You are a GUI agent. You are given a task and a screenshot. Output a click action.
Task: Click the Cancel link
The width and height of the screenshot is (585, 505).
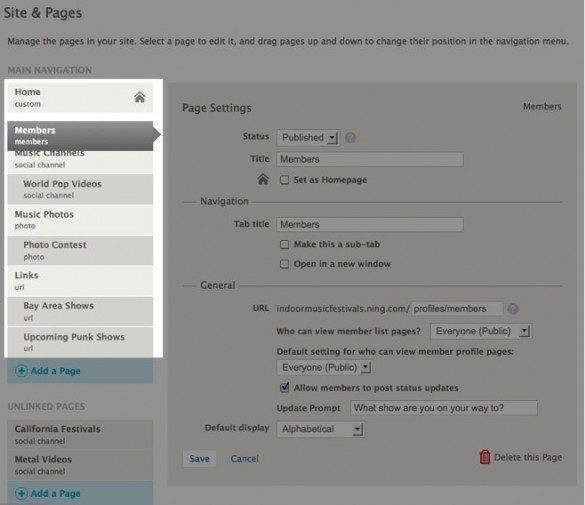click(244, 458)
